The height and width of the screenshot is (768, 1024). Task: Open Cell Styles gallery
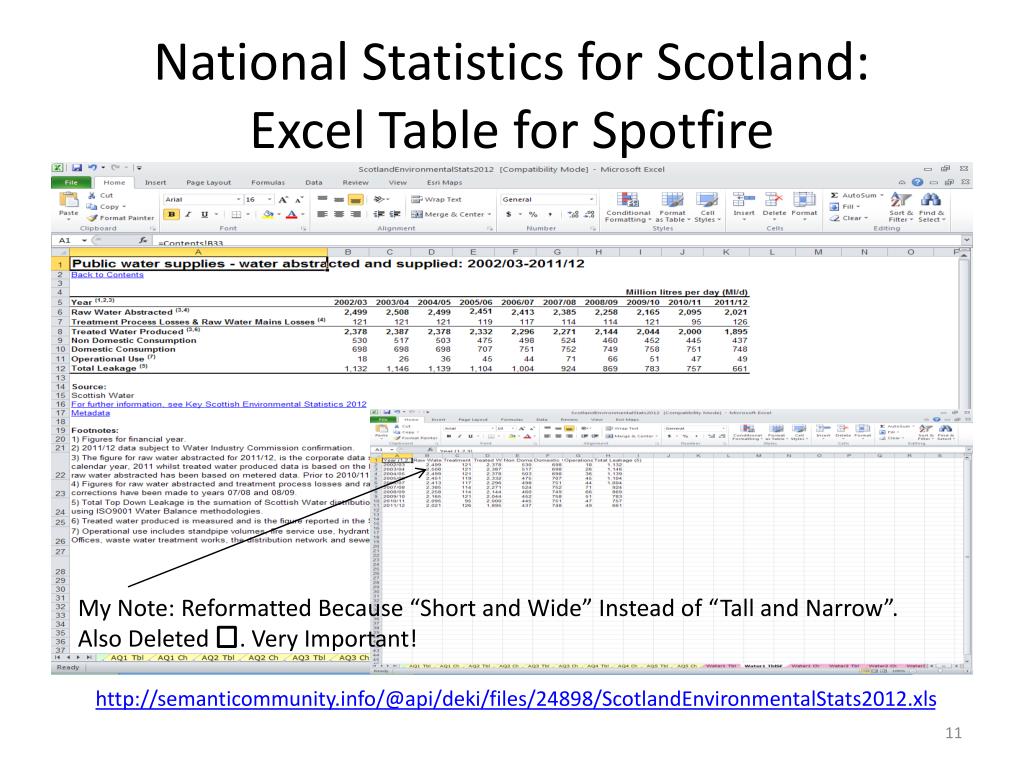click(707, 207)
